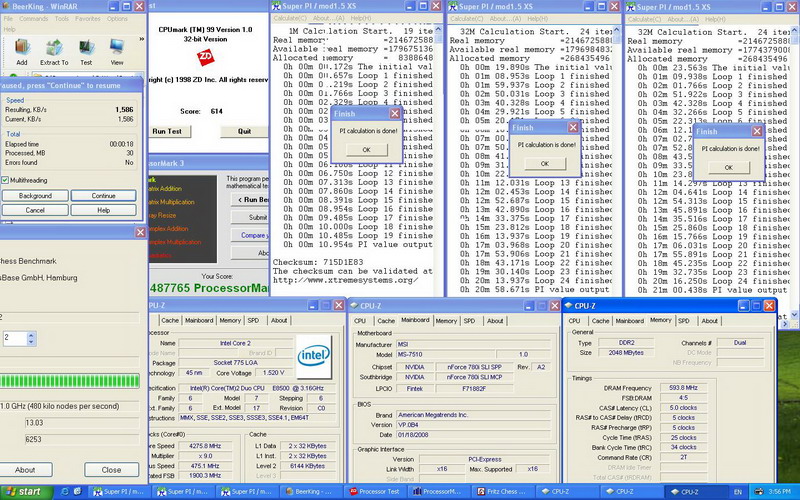Open Memory tab in MSI Mainboard CPU-Z window
The height and width of the screenshot is (500, 800).
[x=446, y=321]
